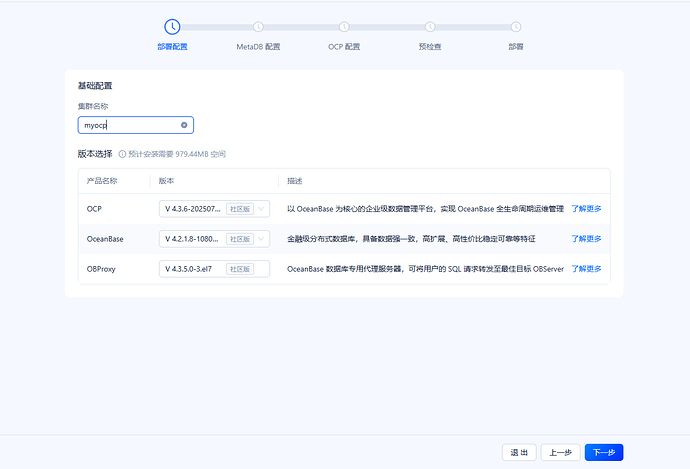The height and width of the screenshot is (469, 690).
Task: Click the OceanBase description text
Action: 411,239
